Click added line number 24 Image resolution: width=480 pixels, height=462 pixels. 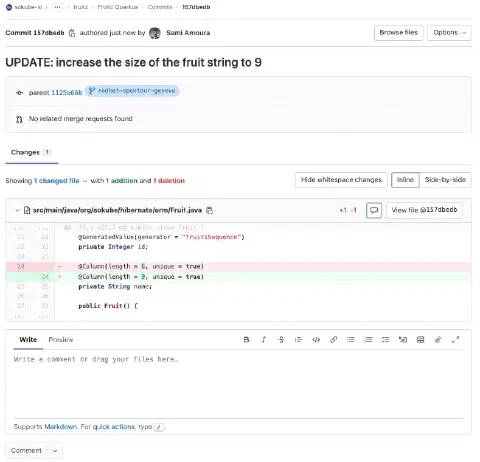coord(45,277)
